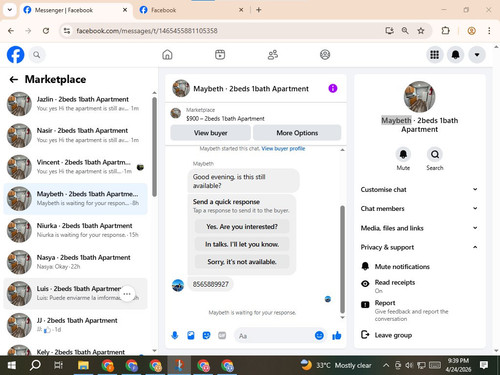
Task: Collapse the Privacy & support section
Action: click(419, 247)
